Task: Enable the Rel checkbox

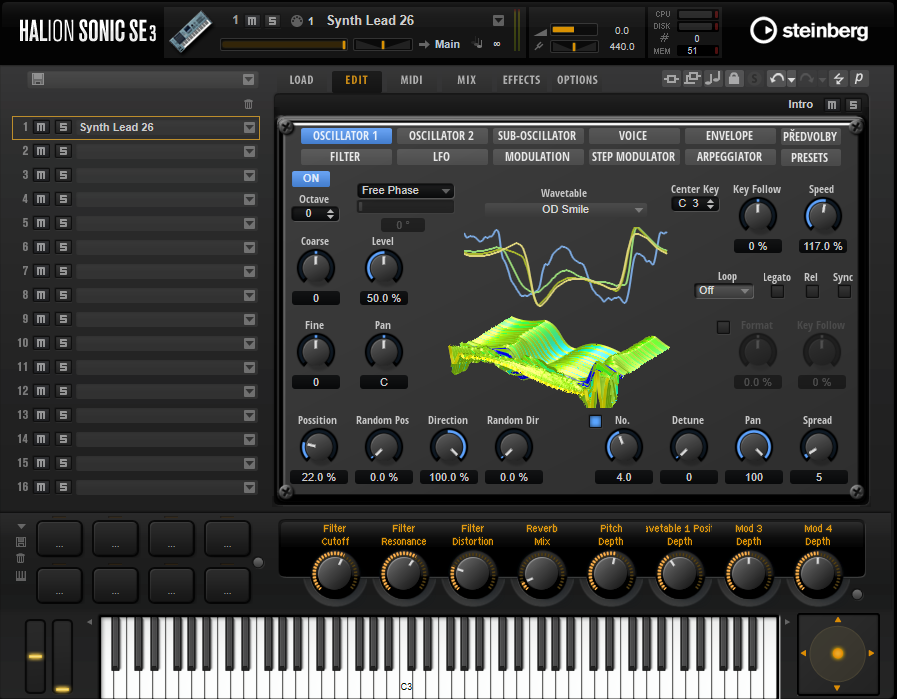Action: point(812,291)
